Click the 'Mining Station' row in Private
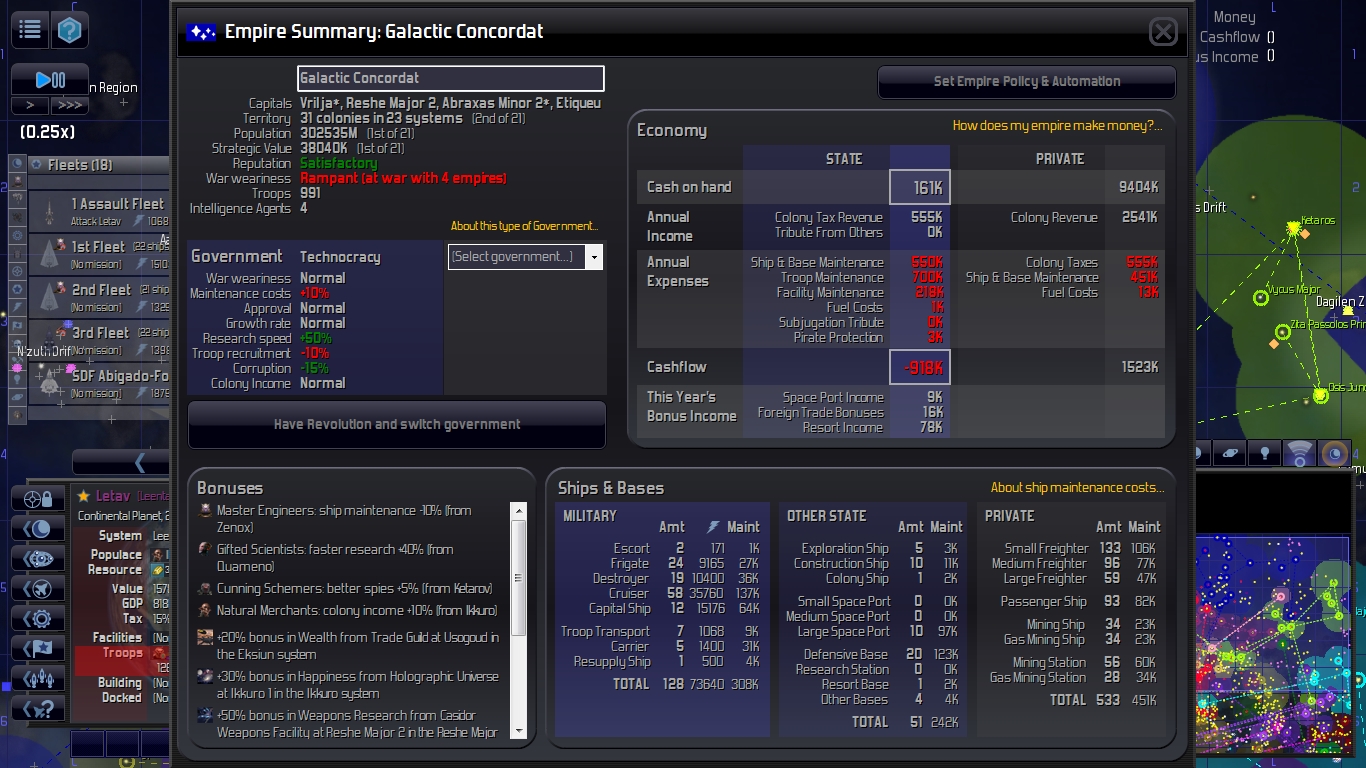The height and width of the screenshot is (768, 1366). tap(1071, 662)
